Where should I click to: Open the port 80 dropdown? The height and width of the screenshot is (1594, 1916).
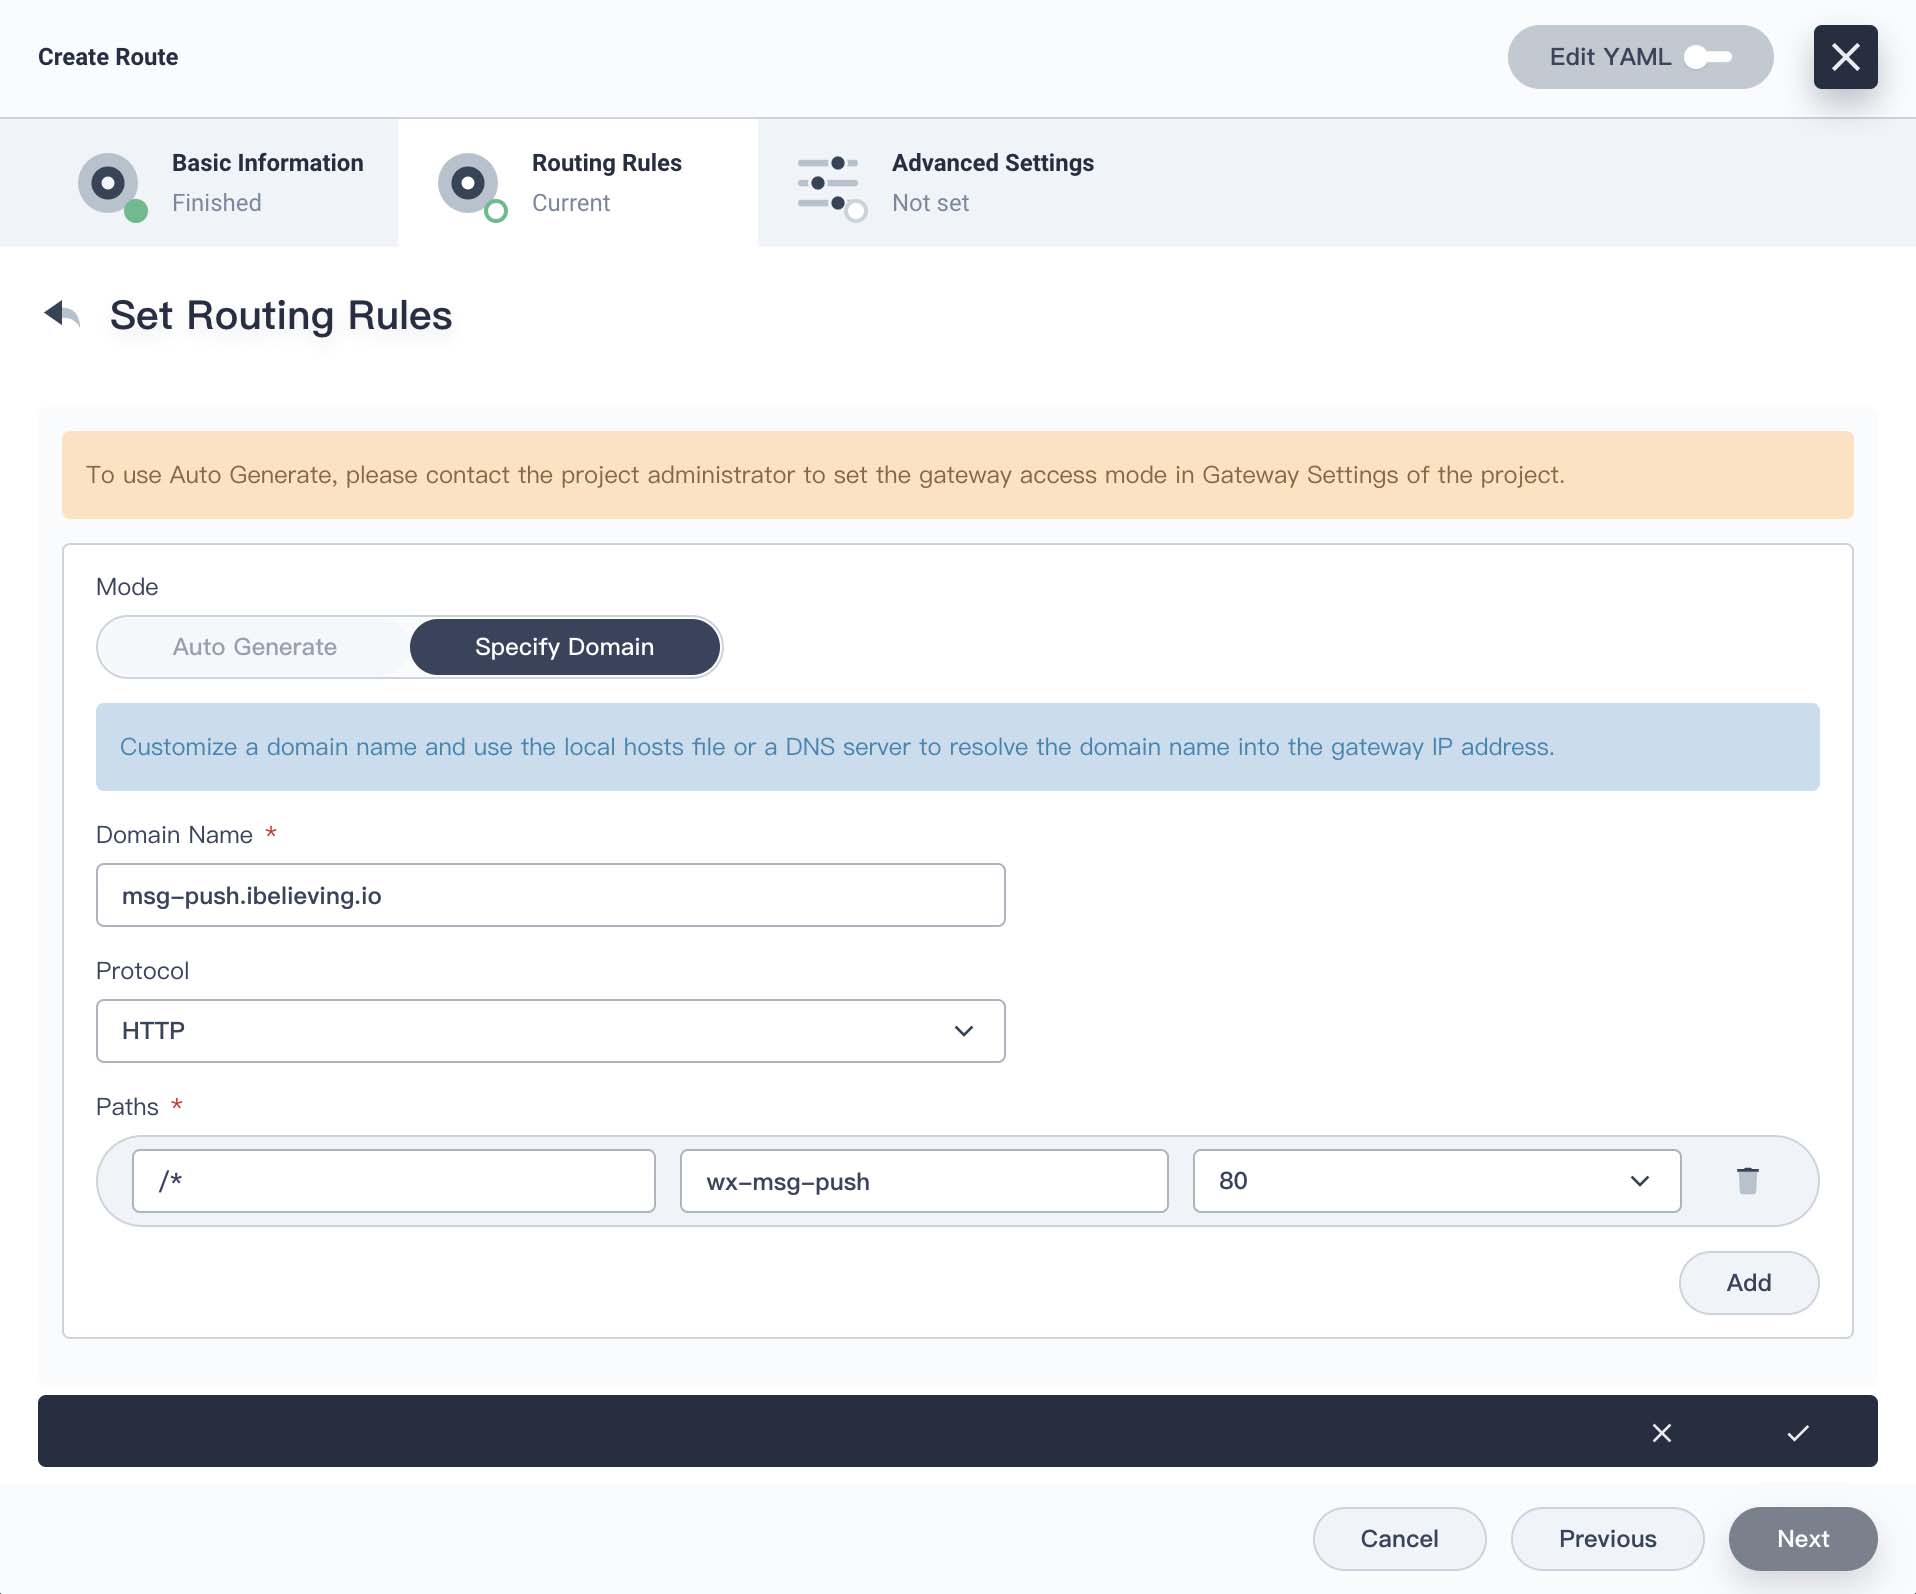click(x=1436, y=1181)
